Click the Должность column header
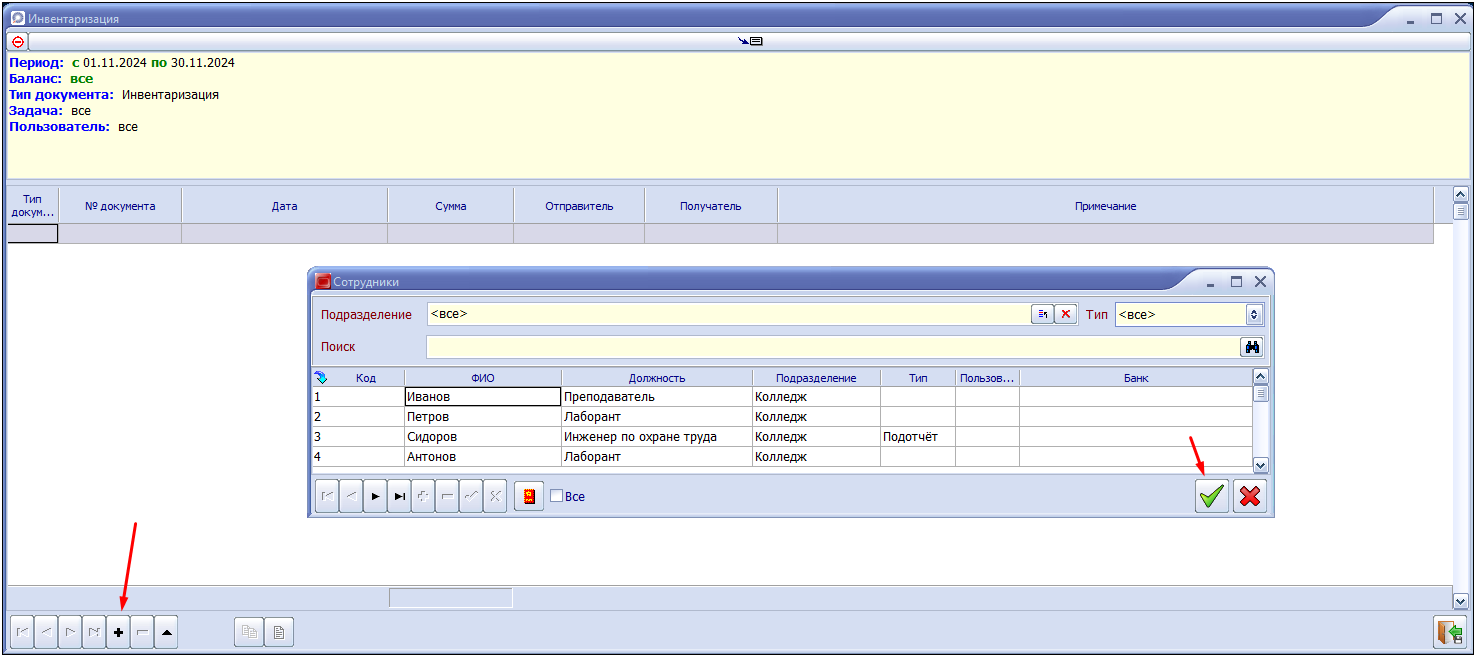The height and width of the screenshot is (657, 1476). (657, 378)
